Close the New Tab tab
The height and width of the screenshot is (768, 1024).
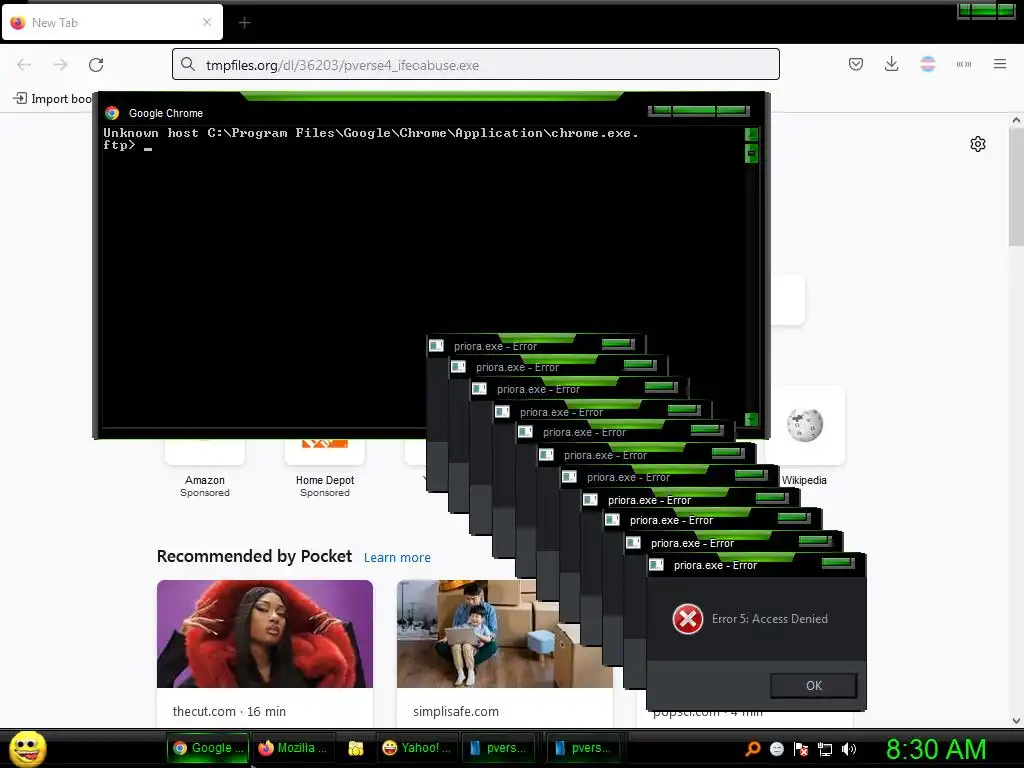[207, 22]
